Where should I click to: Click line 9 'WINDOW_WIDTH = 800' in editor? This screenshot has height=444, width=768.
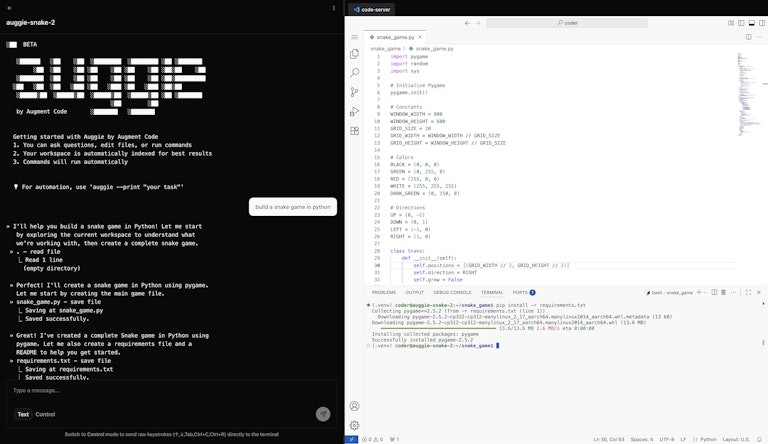tap(416, 114)
